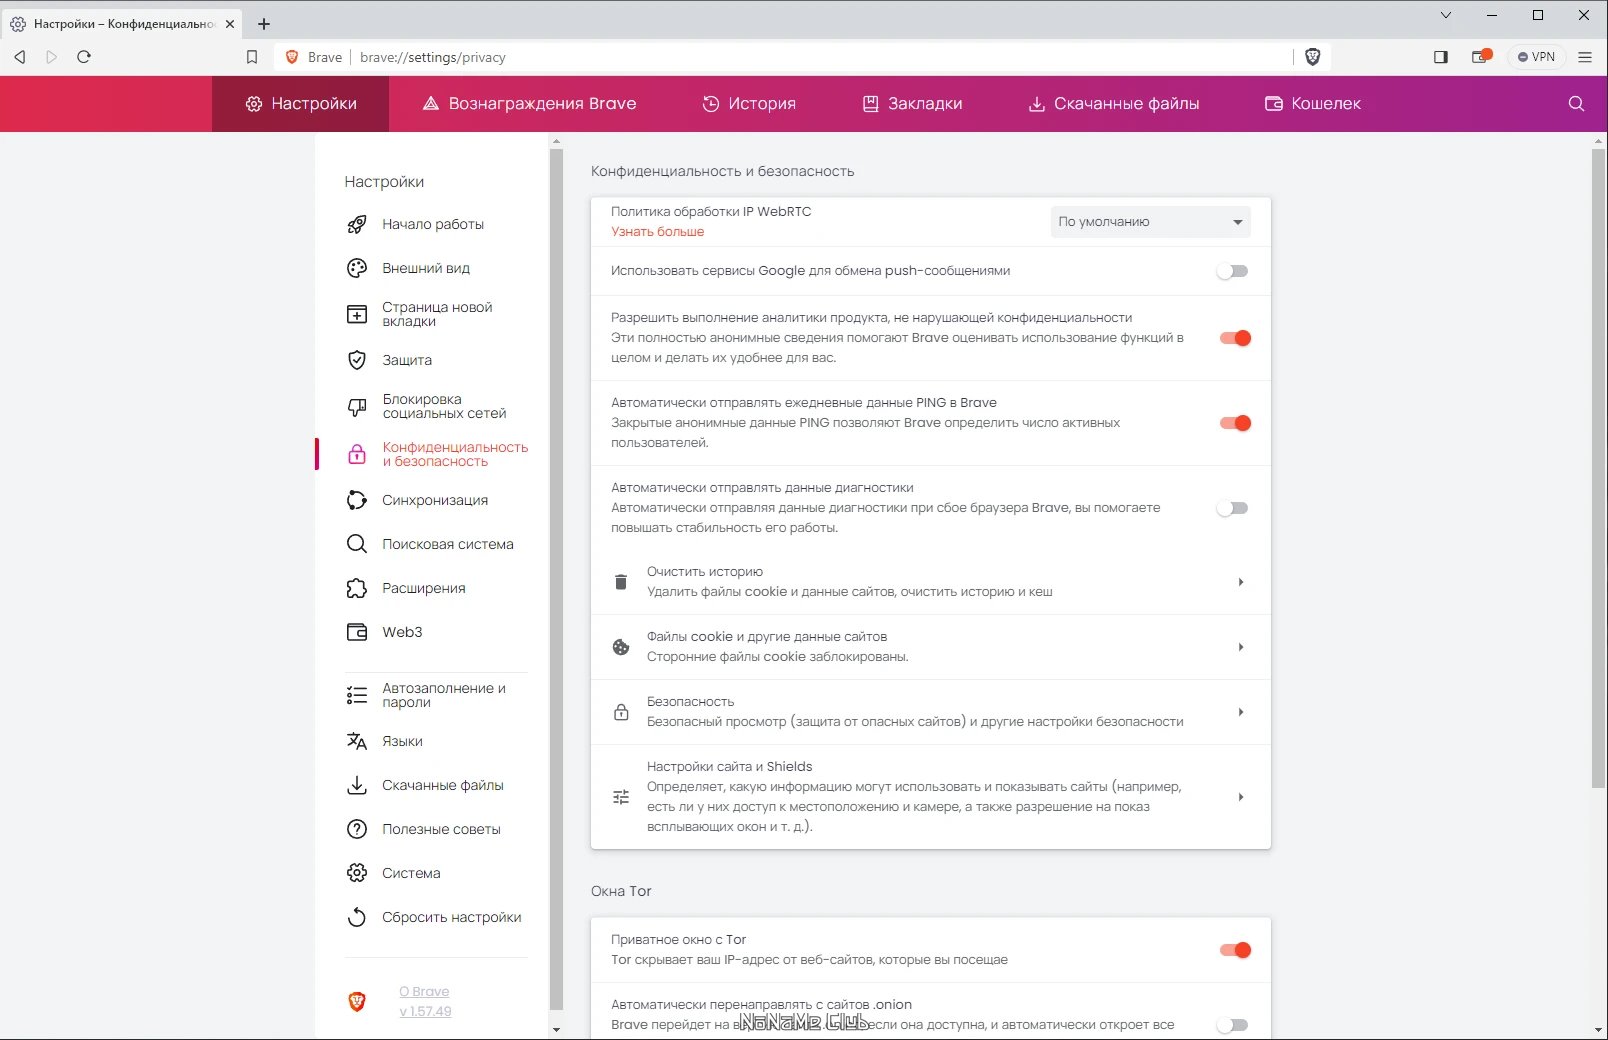Open the О Brave link at sidebar bottom
The height and width of the screenshot is (1040, 1608).
424,991
